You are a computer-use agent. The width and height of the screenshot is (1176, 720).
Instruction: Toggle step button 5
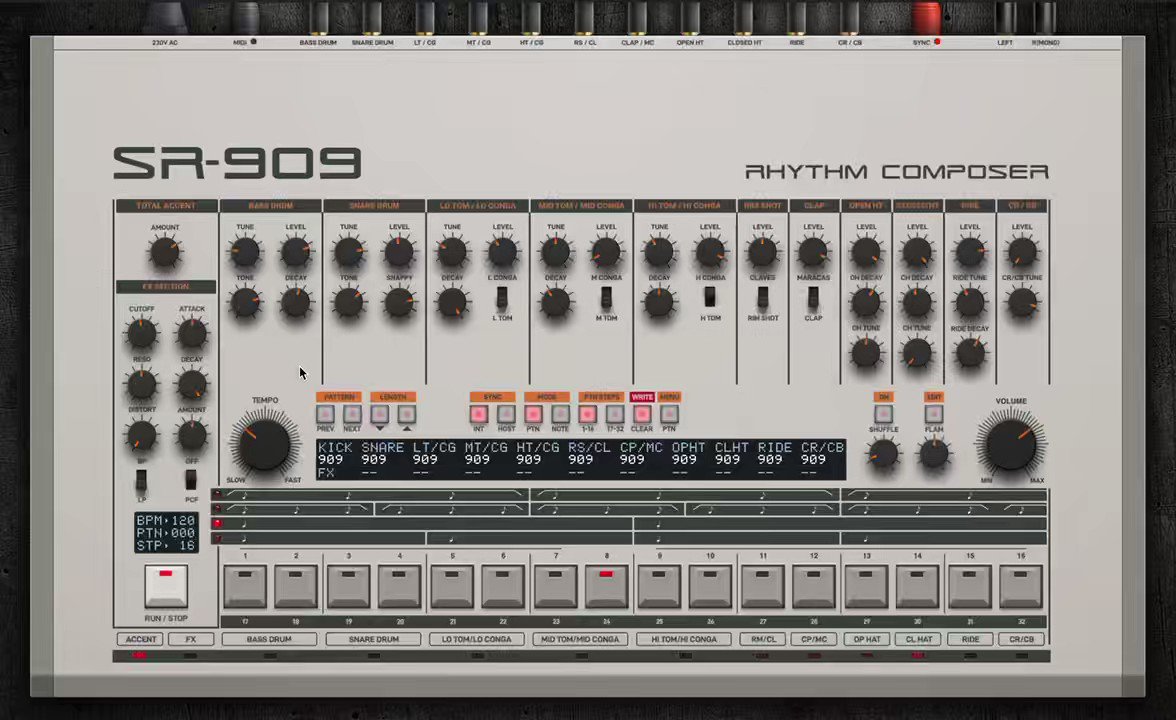452,586
